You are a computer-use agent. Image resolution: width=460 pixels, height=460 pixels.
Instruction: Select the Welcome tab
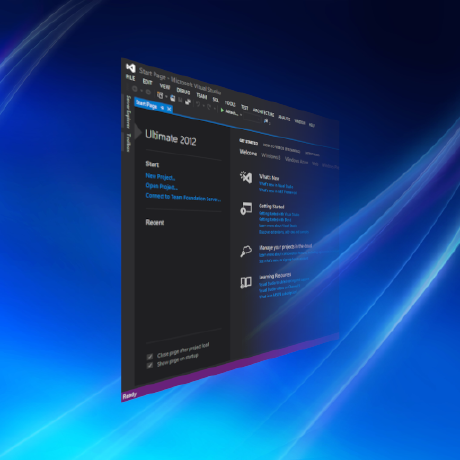(248, 153)
